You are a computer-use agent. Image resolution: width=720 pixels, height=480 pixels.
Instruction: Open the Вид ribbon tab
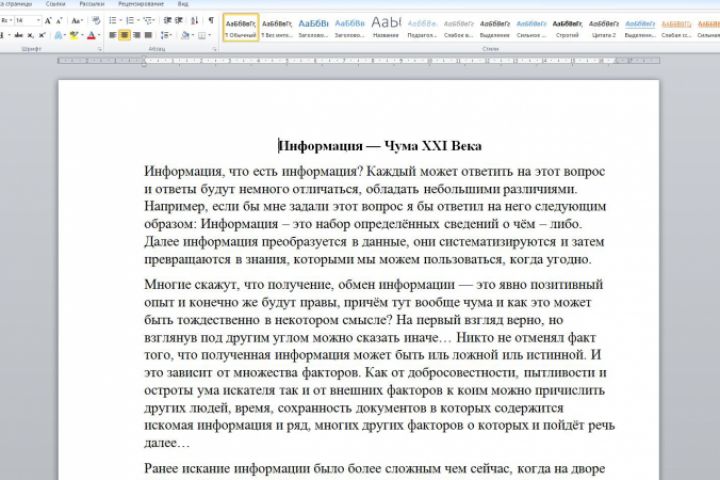182,4
